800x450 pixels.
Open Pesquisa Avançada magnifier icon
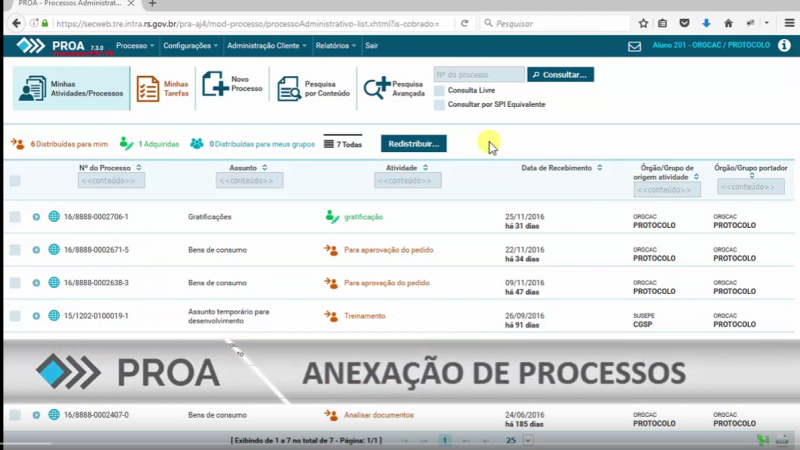[x=377, y=88]
